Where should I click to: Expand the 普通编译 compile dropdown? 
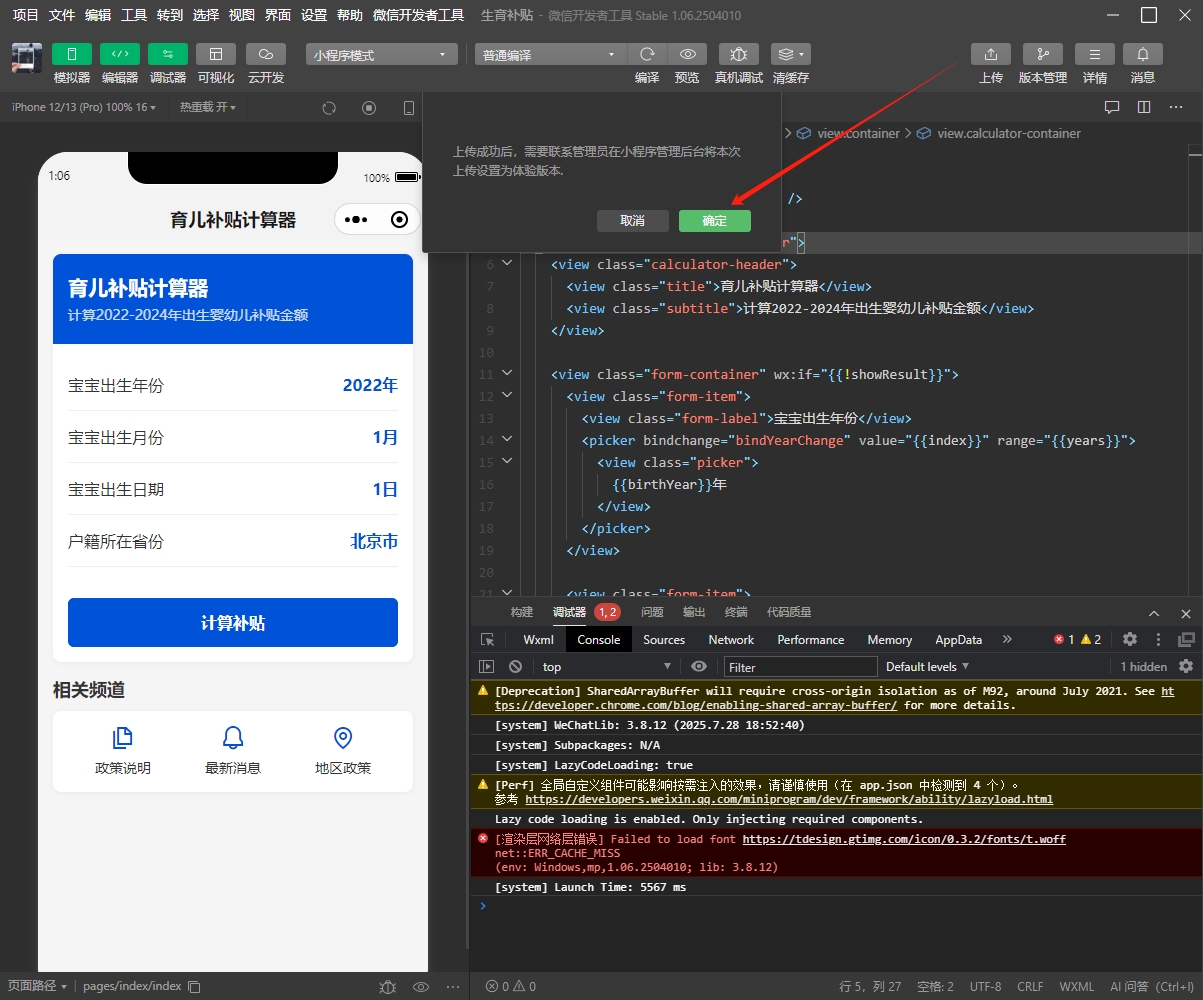tap(549, 55)
